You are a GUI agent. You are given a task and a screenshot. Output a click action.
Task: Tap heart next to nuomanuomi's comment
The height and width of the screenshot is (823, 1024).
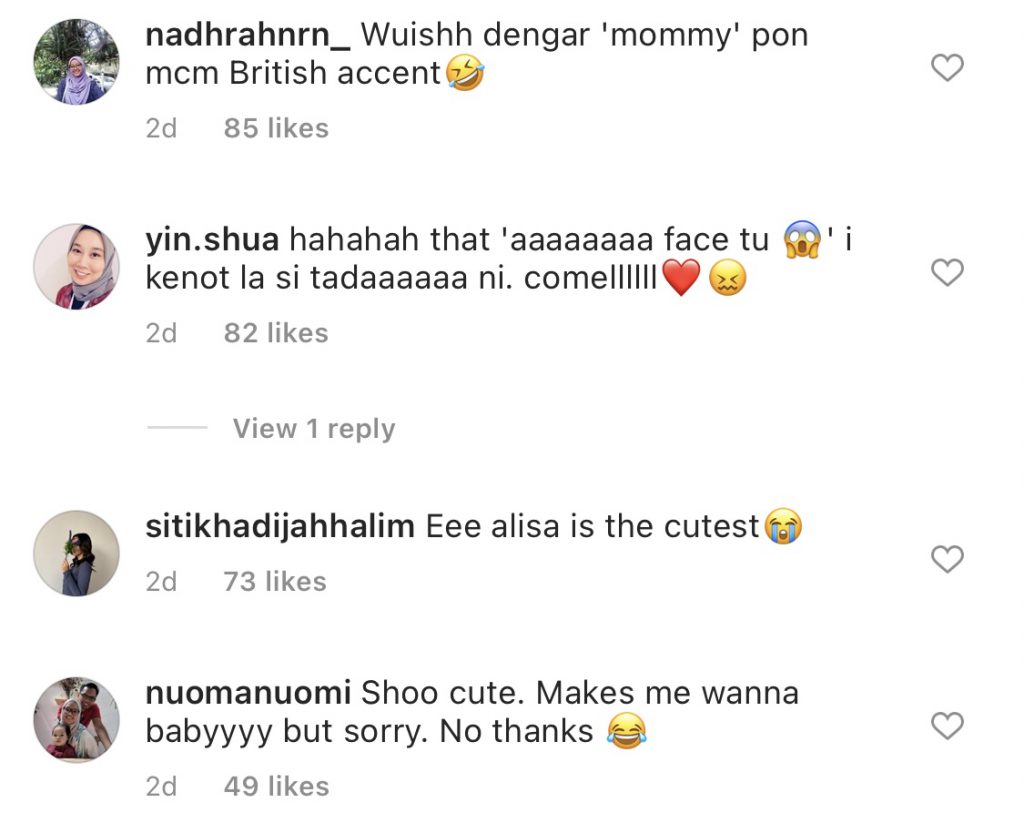click(947, 726)
